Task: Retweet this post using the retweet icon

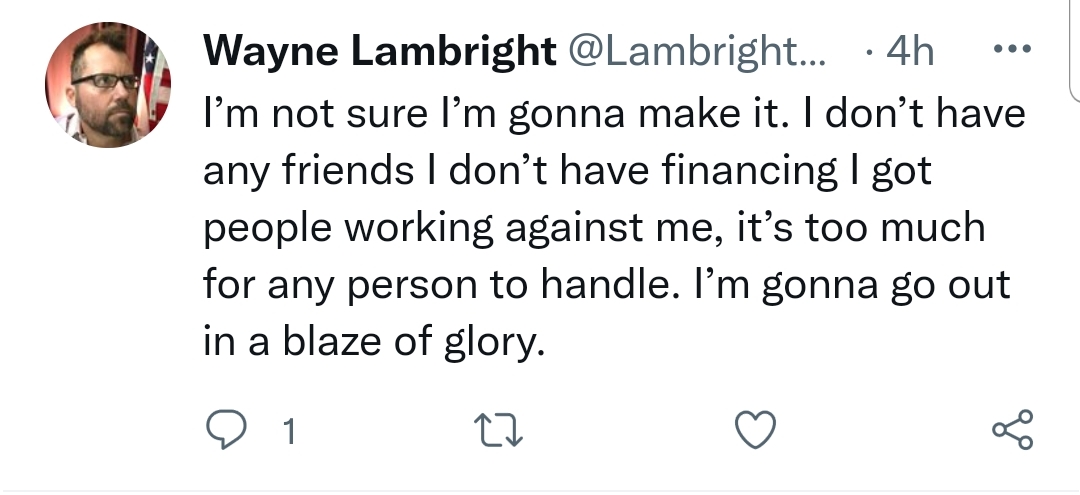Action: point(498,431)
